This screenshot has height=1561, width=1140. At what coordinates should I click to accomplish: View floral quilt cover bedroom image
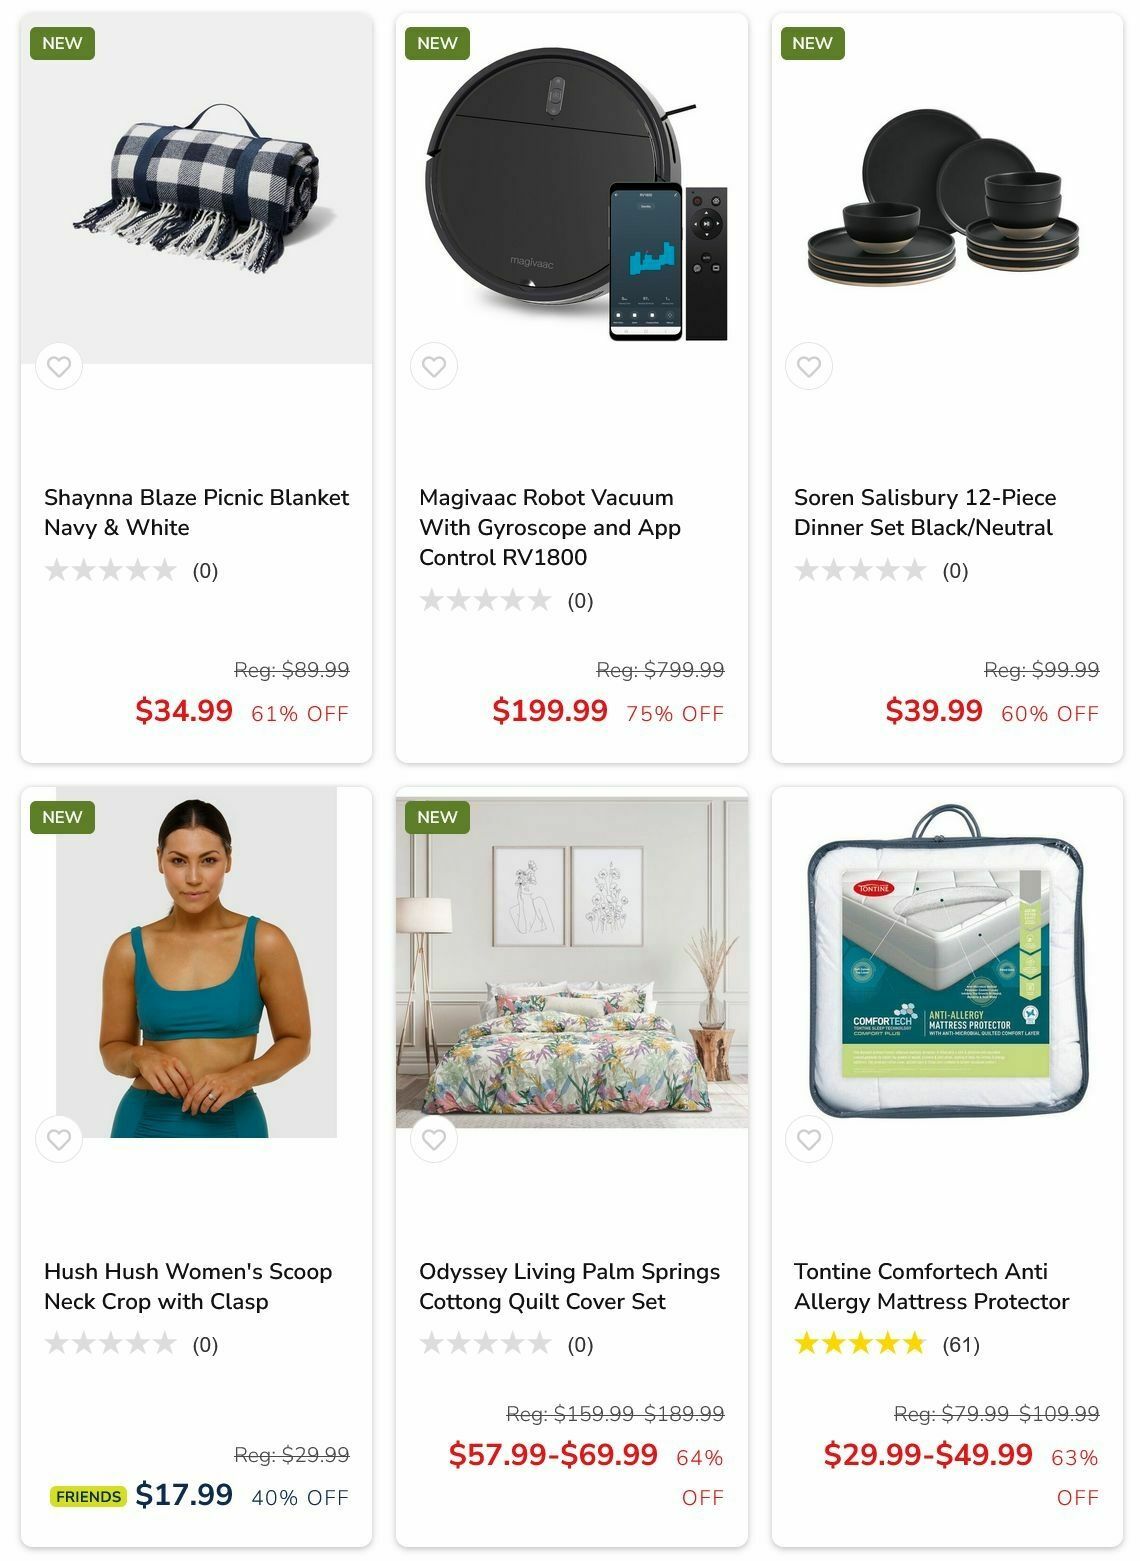pyautogui.click(x=572, y=963)
